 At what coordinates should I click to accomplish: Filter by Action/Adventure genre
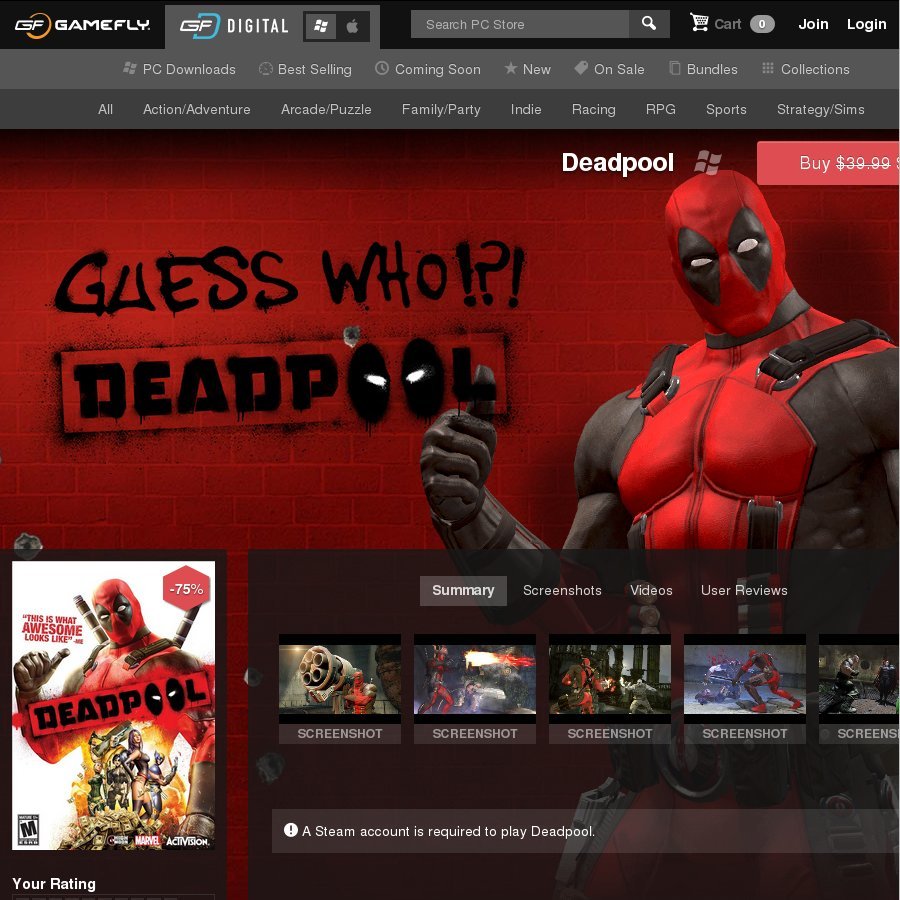coord(196,109)
